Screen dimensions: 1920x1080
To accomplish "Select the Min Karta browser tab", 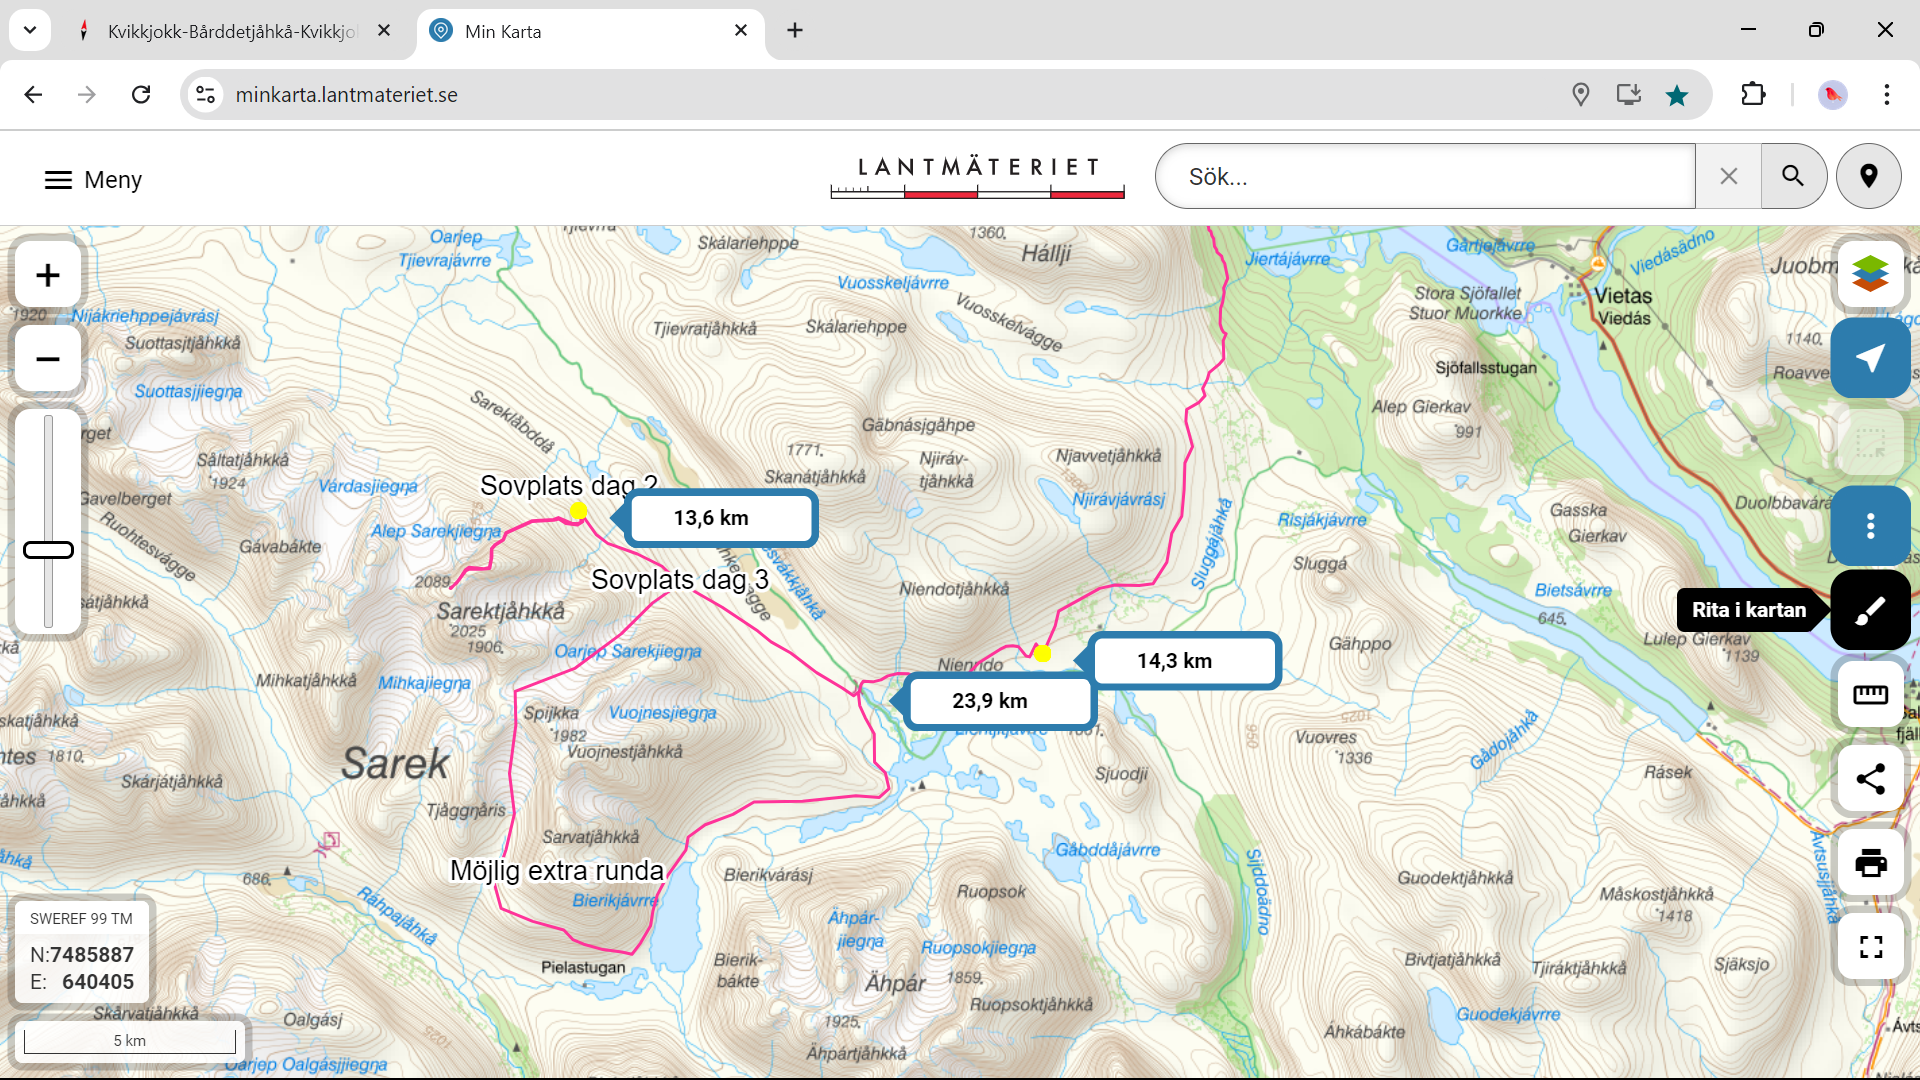I will coord(590,31).
